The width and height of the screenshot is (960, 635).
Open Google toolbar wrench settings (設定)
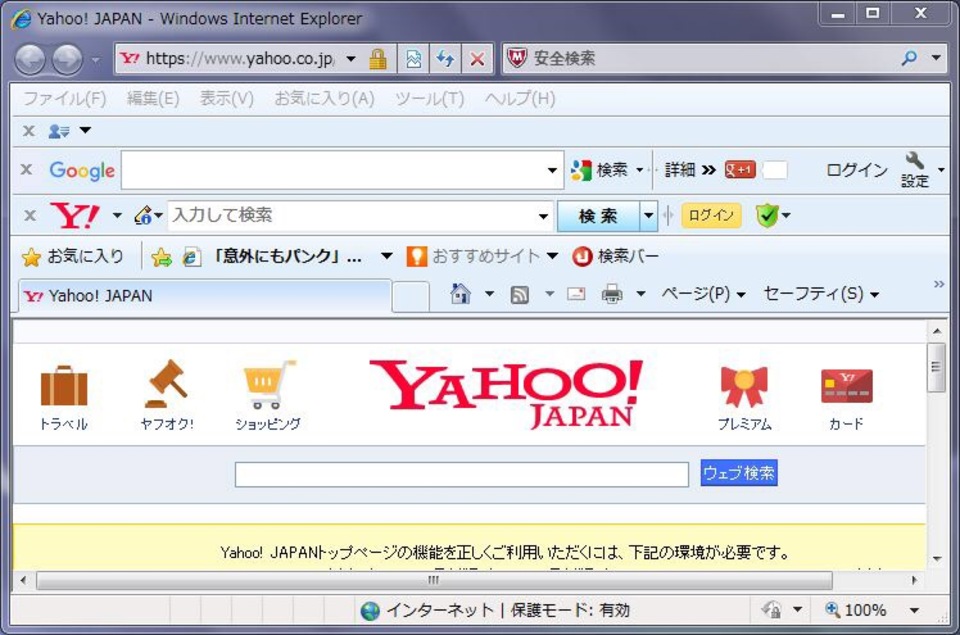915,170
